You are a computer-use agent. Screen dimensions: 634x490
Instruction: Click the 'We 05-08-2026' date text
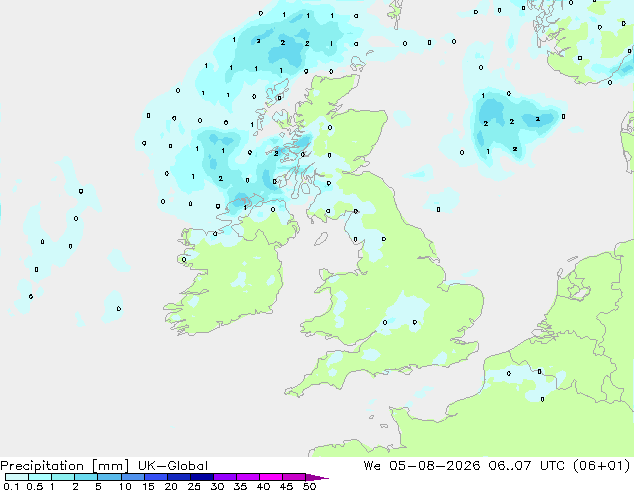coord(422,466)
